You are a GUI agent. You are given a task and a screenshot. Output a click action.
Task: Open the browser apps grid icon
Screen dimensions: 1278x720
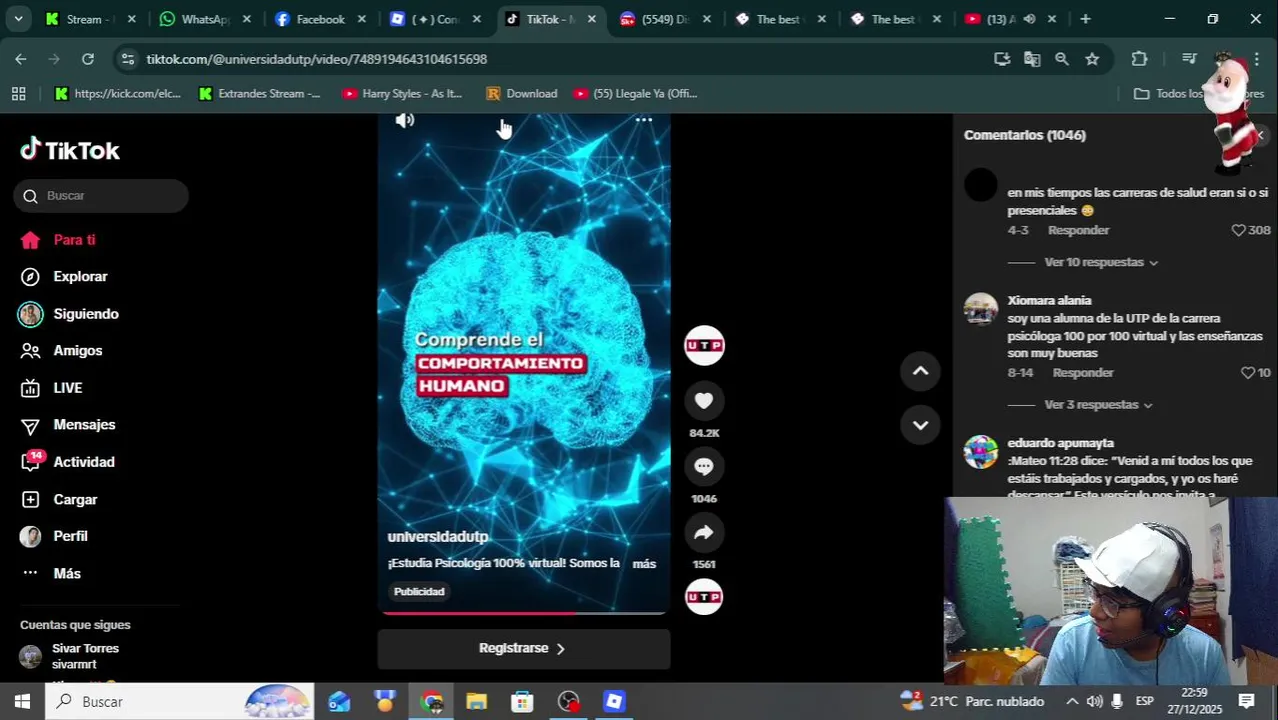point(18,93)
